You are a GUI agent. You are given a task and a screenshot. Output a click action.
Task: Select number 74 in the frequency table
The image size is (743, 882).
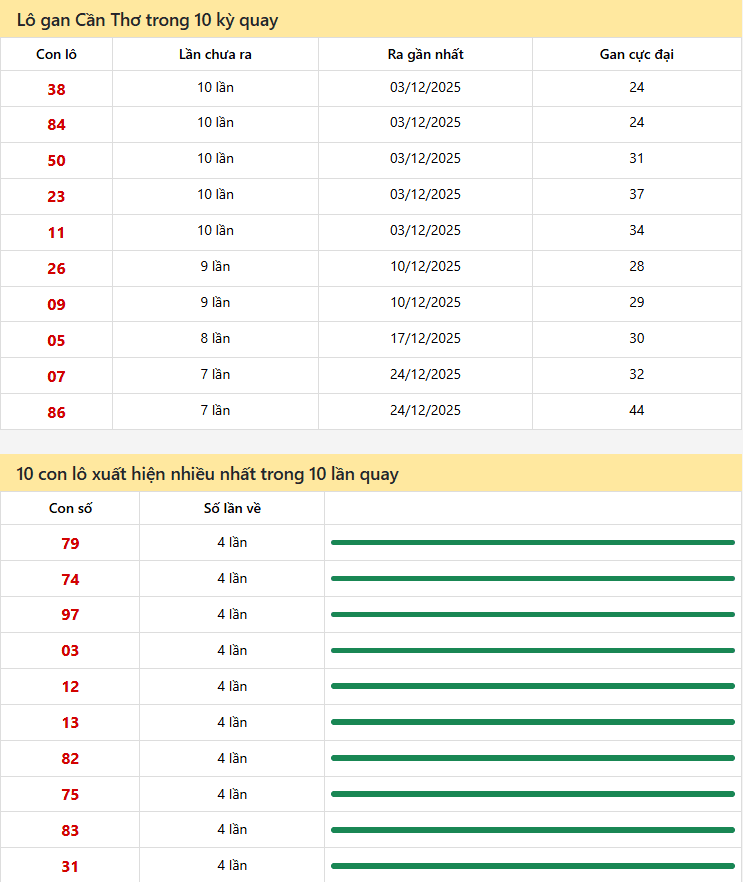70,579
